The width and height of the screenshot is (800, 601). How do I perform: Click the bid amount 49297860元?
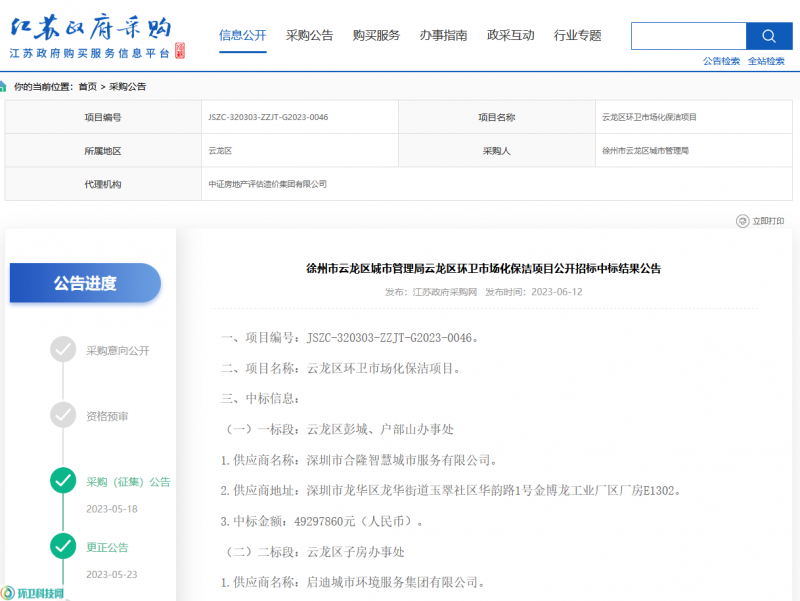click(324, 521)
